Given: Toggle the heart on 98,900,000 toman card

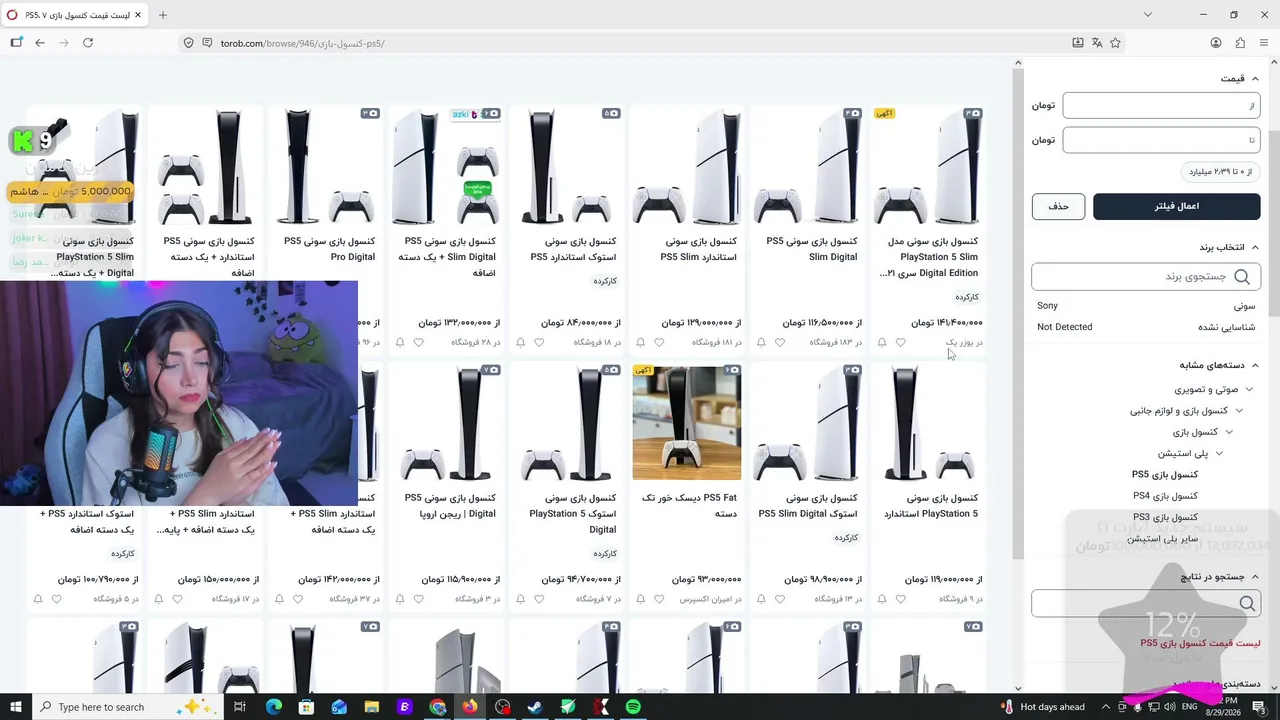Looking at the screenshot, I should coord(780,599).
